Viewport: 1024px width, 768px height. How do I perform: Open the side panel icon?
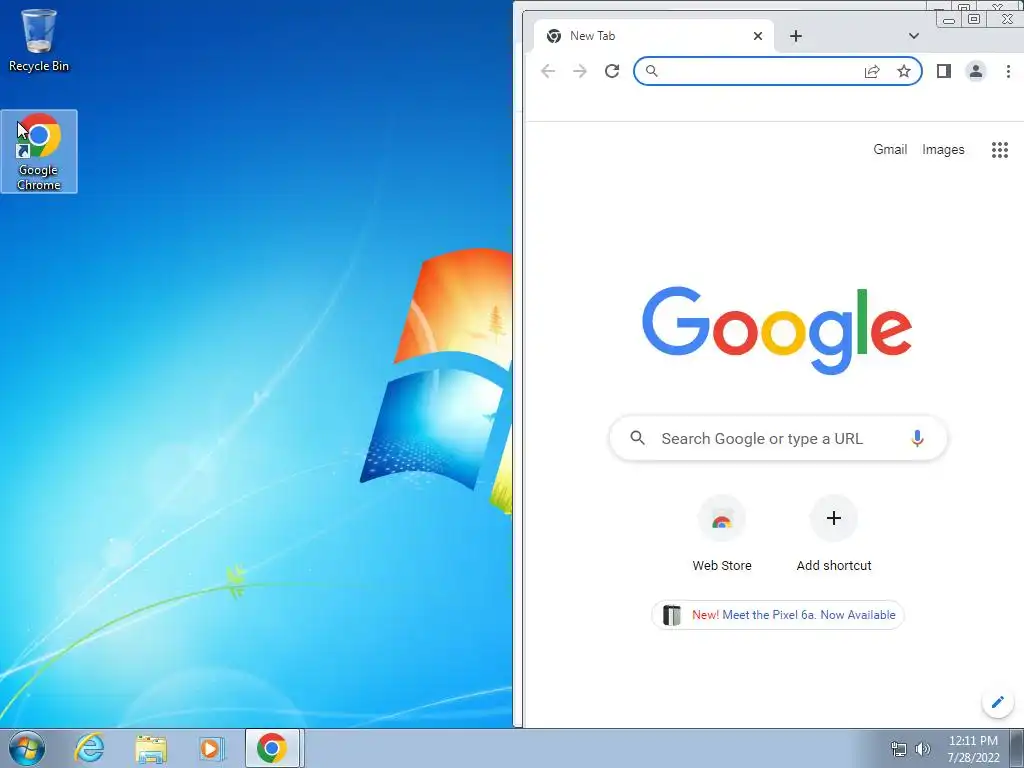point(944,71)
